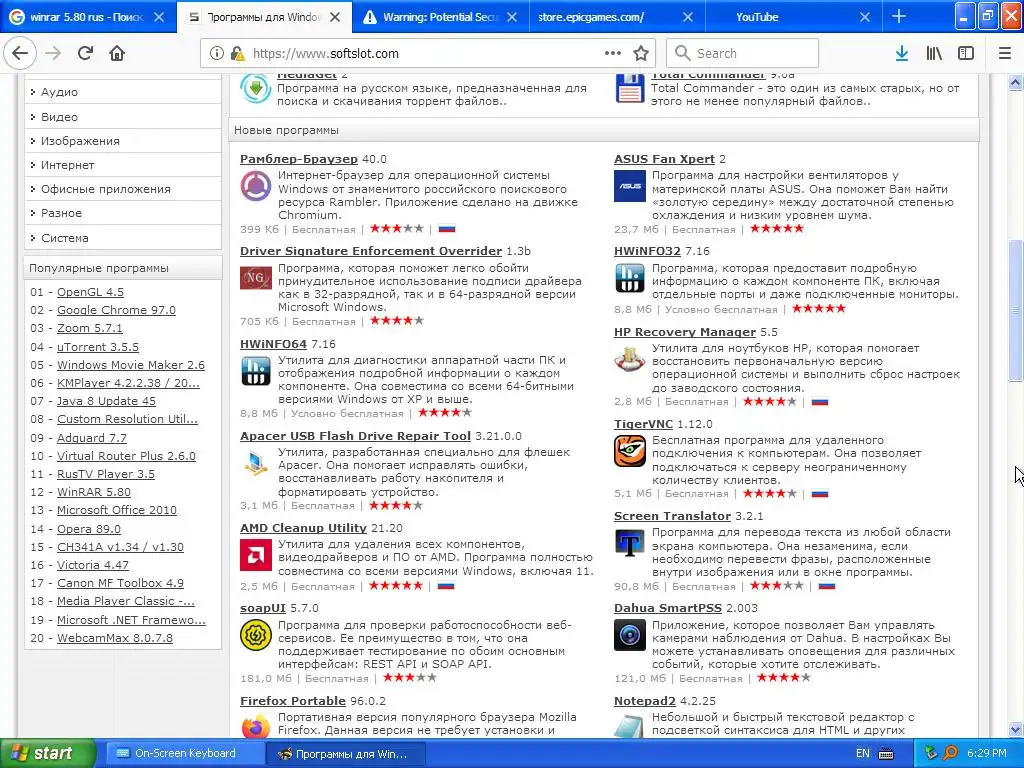1024x768 pixels.
Task: Expand the Разное category
Action: [123, 213]
